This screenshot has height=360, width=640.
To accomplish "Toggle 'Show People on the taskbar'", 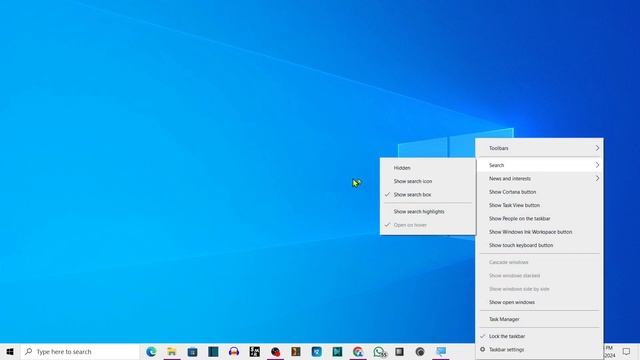I will [539, 219].
